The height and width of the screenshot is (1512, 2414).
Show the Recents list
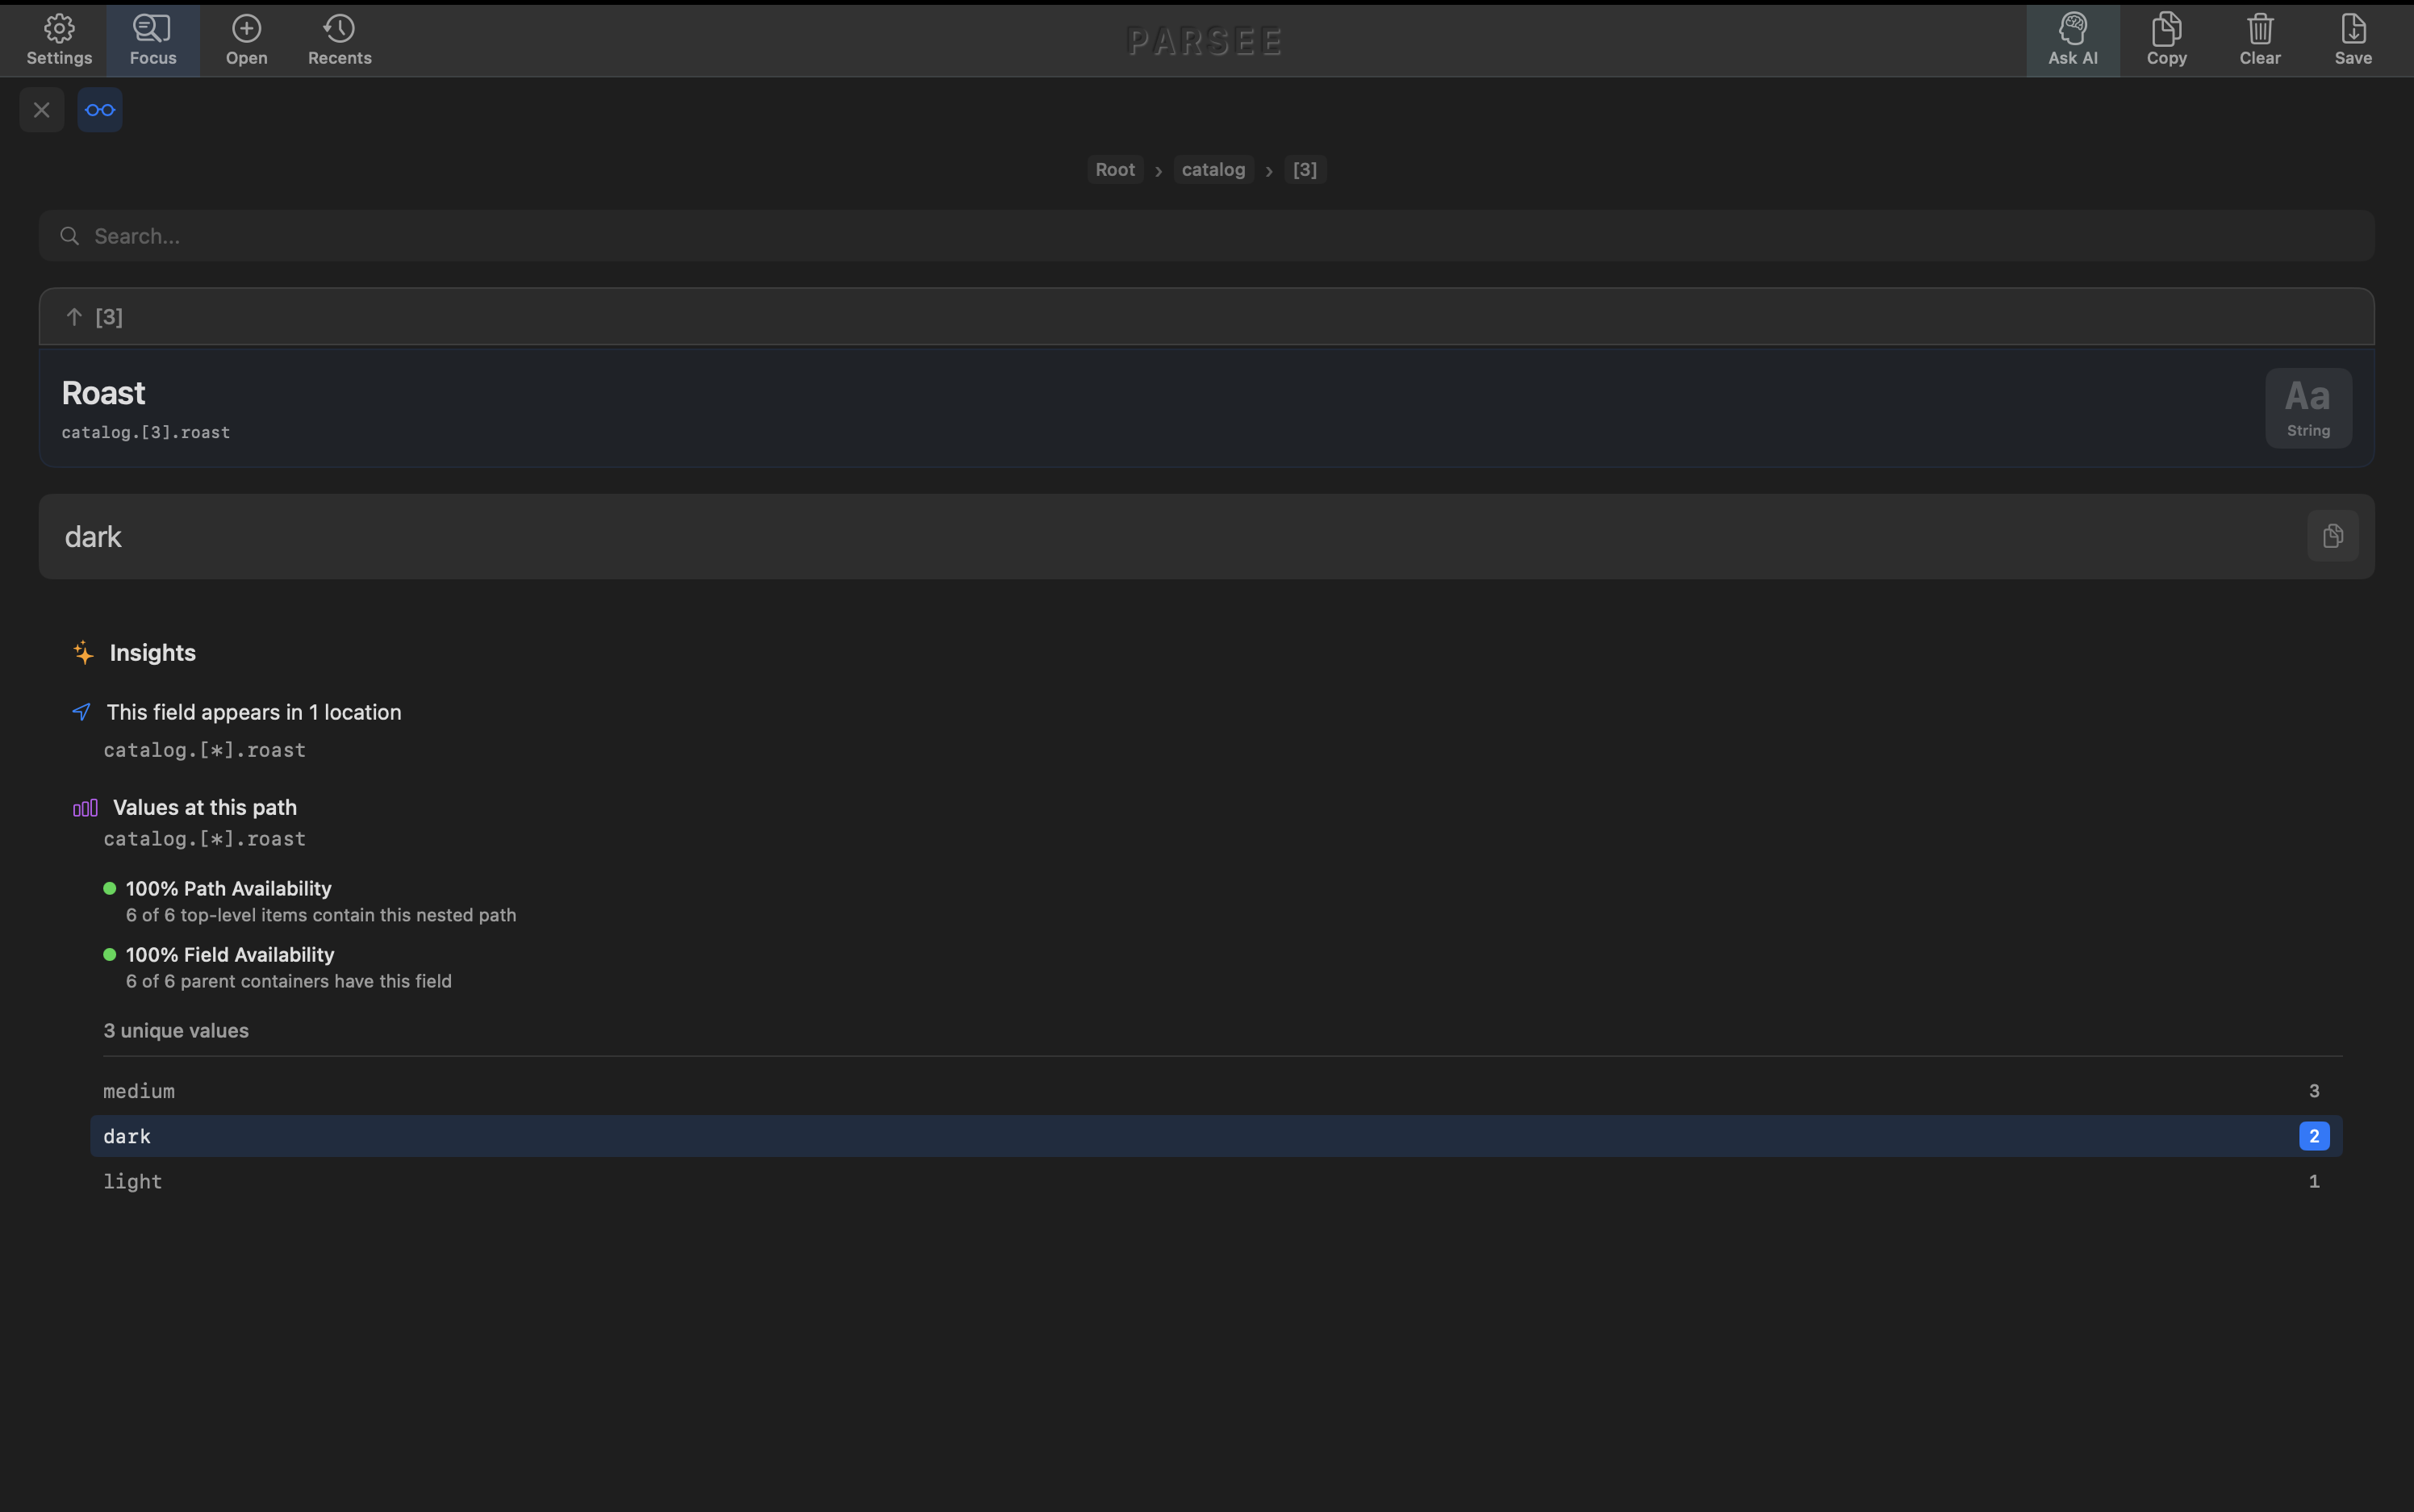[340, 41]
